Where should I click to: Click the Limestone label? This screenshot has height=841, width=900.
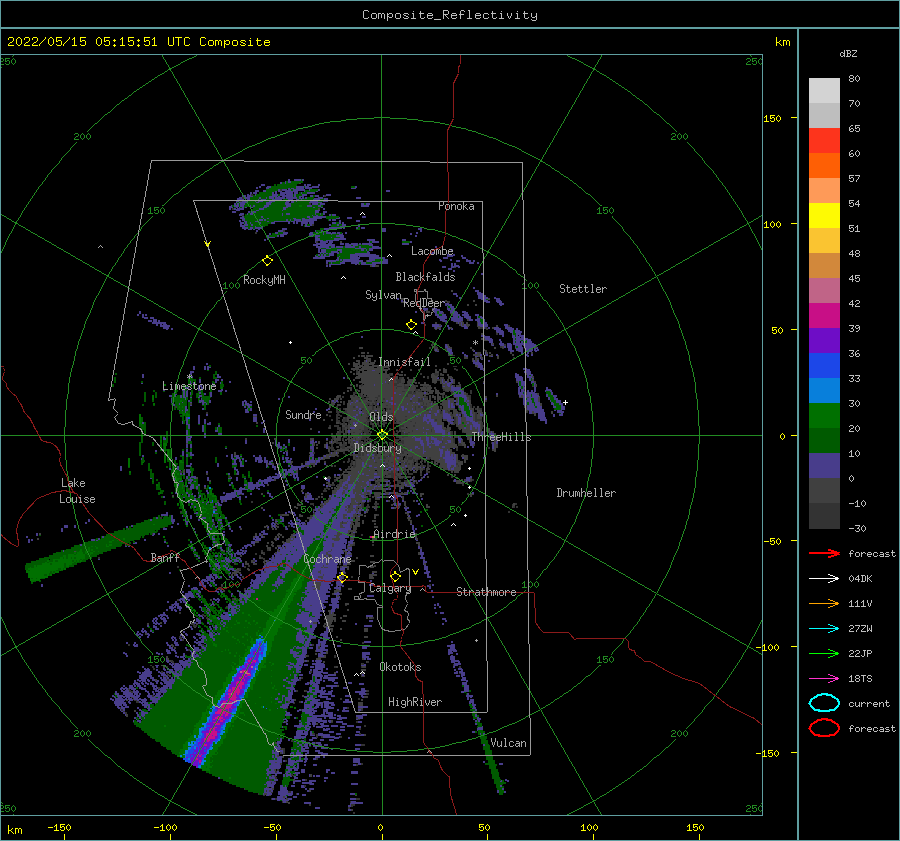189,386
